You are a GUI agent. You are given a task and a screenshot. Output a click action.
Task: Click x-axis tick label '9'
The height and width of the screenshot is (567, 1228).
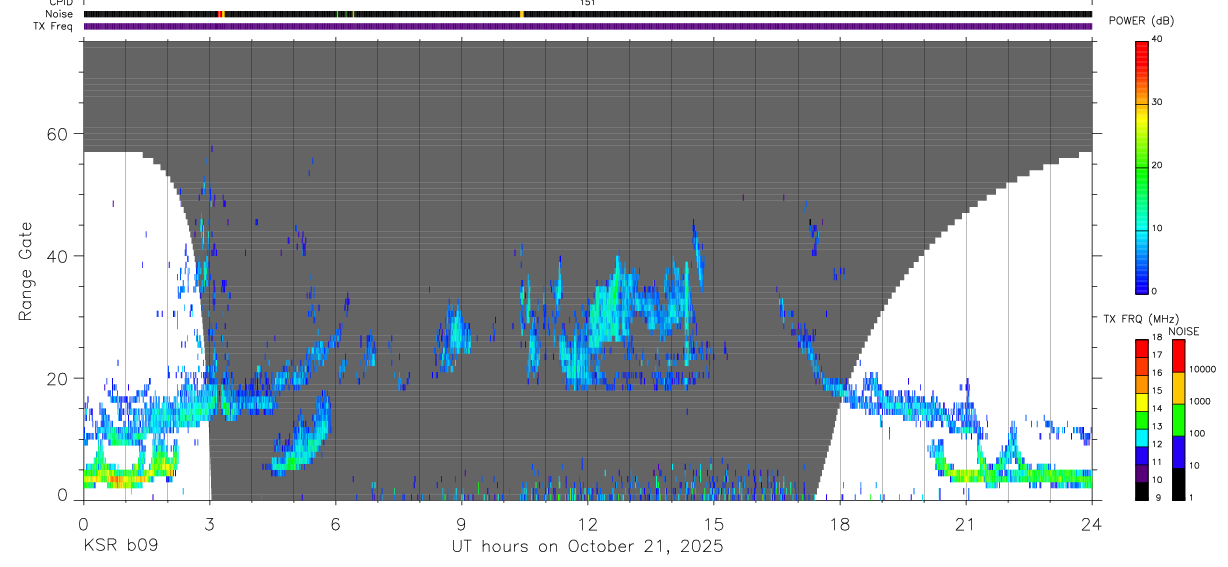(x=461, y=524)
